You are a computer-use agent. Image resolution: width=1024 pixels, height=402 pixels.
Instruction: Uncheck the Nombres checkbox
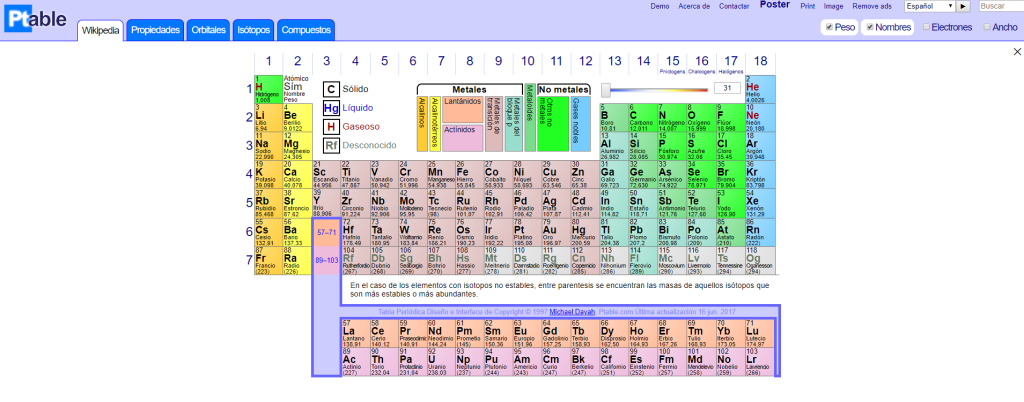[868, 27]
